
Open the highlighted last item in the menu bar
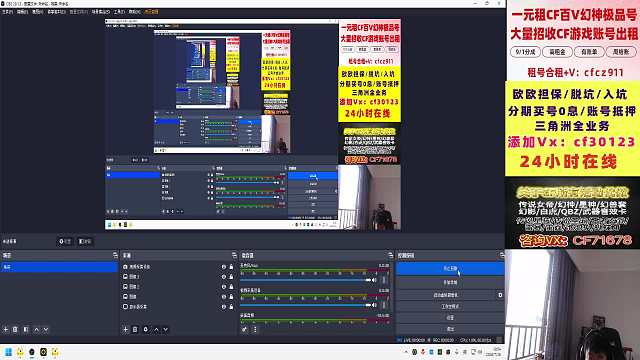(151, 12)
